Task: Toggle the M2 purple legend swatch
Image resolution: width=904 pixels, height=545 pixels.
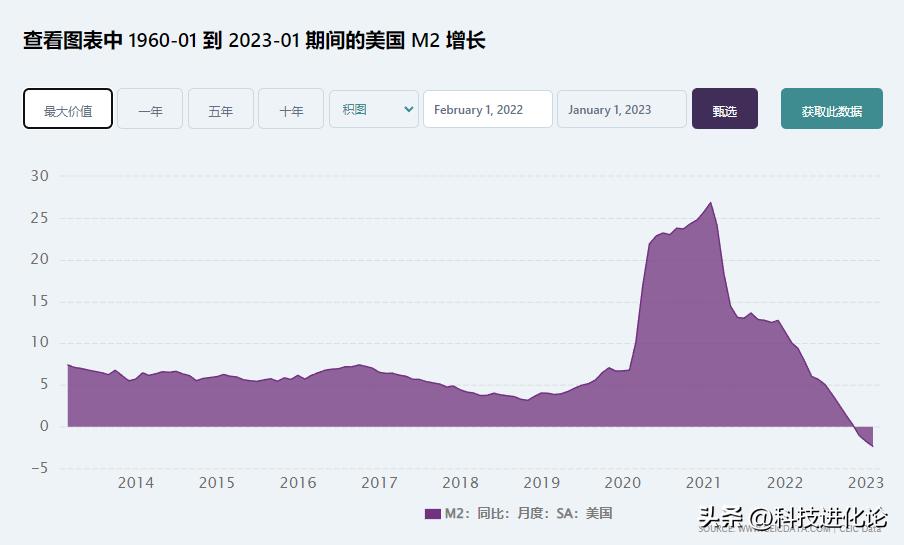Action: click(x=432, y=514)
